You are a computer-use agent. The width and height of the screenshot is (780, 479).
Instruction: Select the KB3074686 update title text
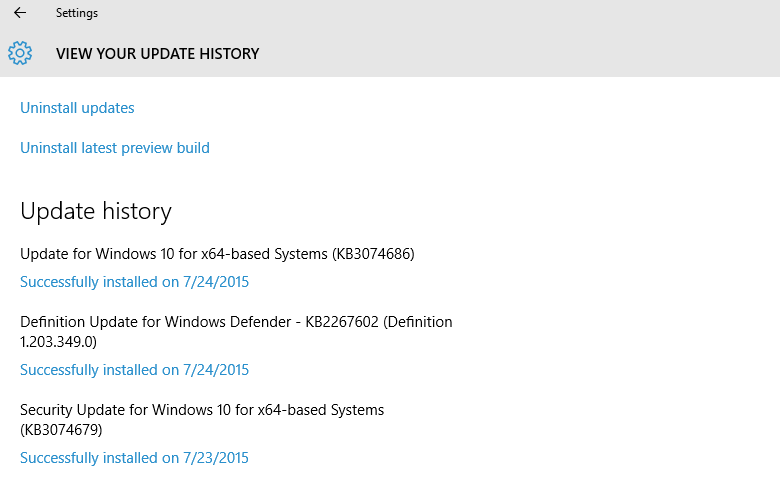pos(217,254)
